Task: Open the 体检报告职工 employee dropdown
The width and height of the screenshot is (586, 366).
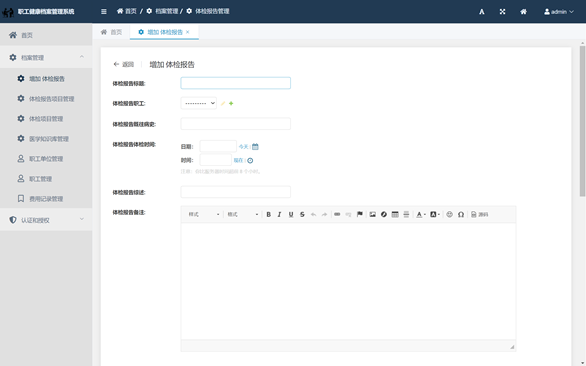Action: tap(198, 103)
